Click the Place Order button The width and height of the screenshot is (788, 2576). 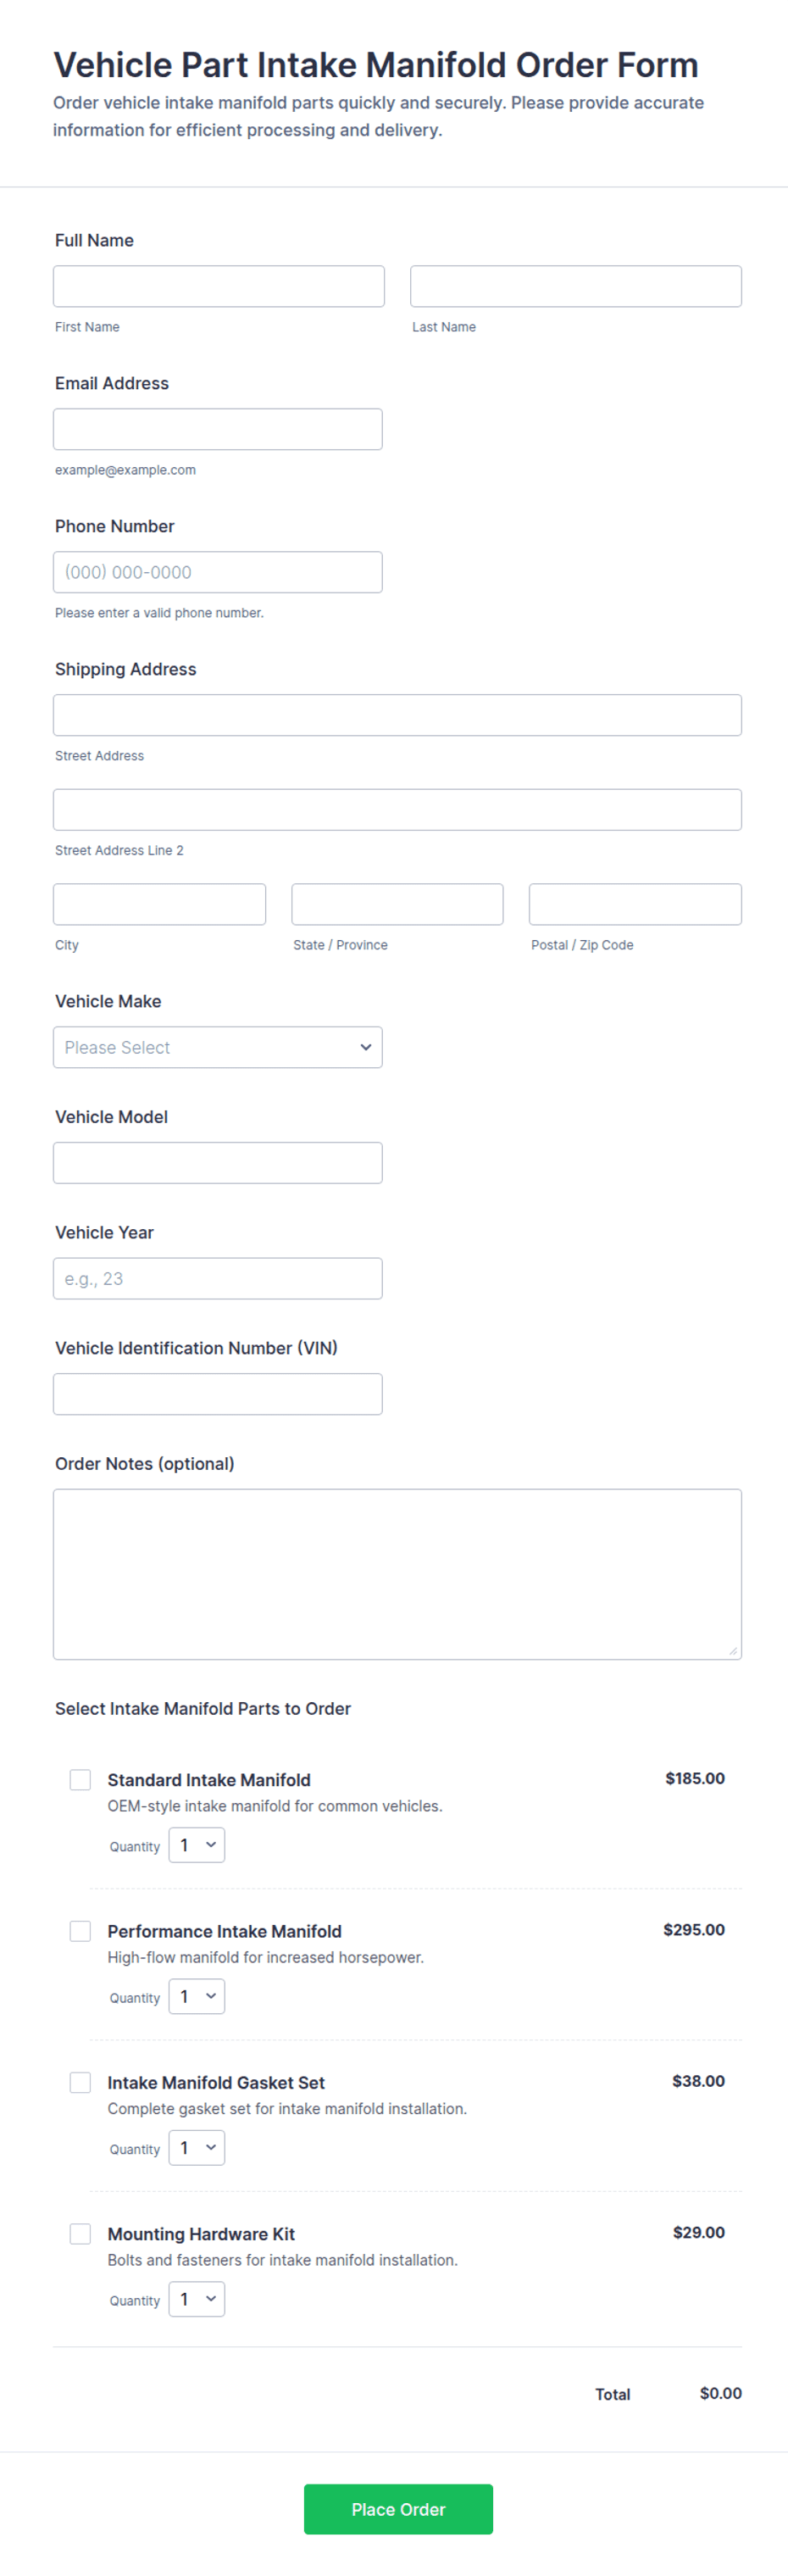[398, 2509]
